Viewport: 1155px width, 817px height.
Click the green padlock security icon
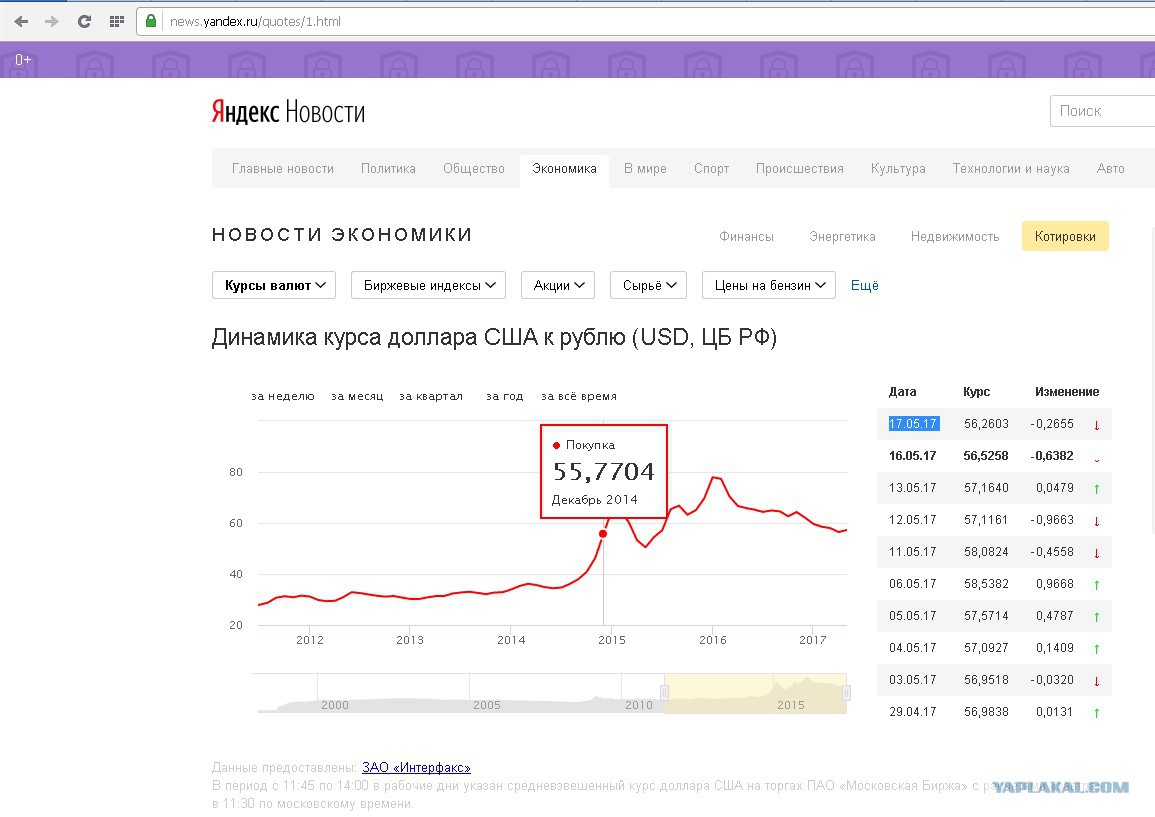tap(151, 21)
